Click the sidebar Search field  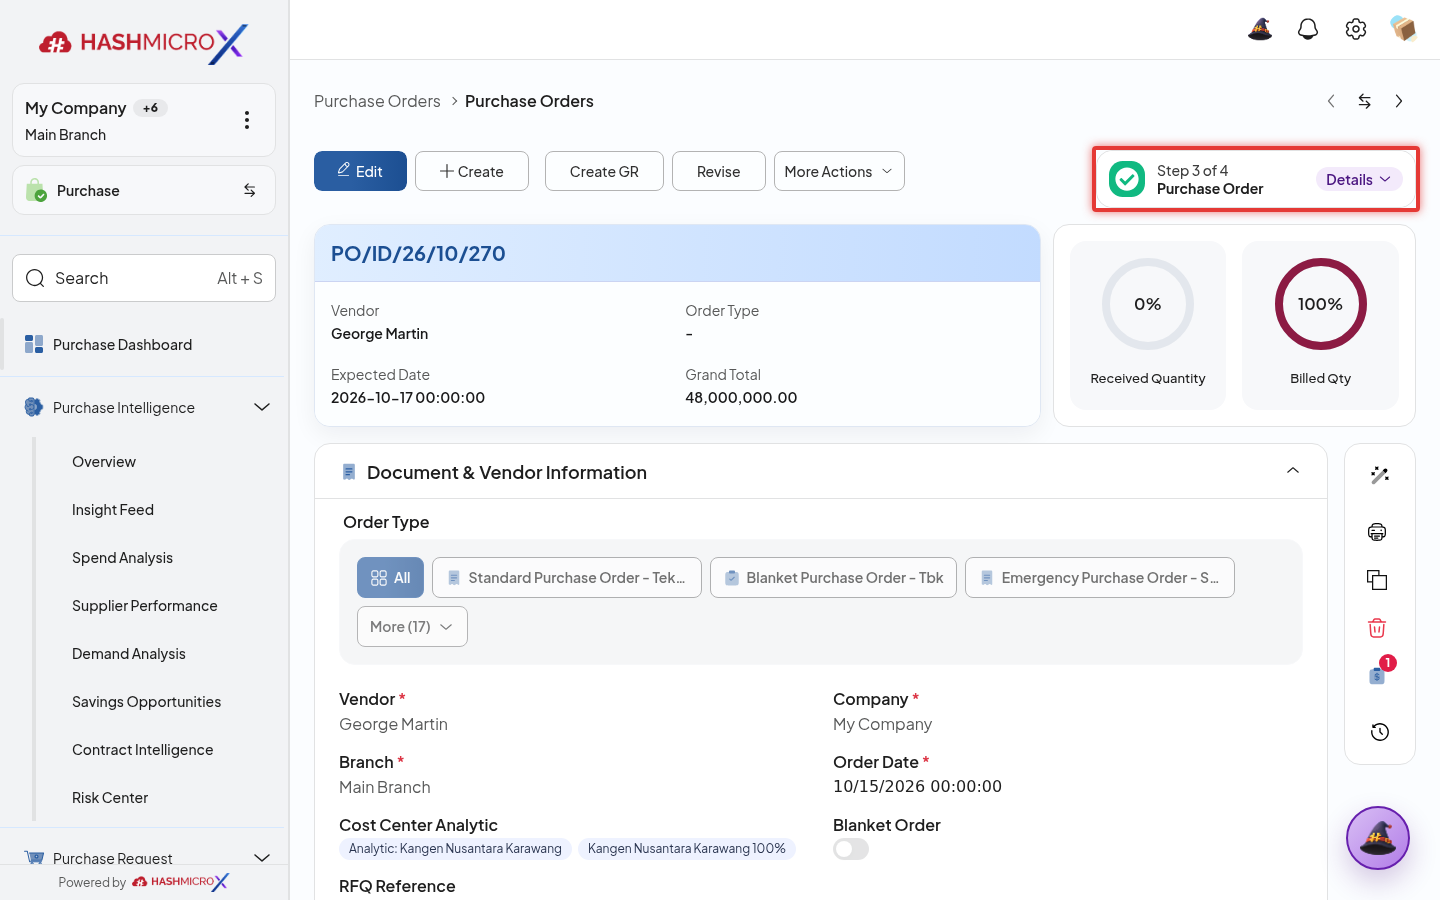click(144, 278)
